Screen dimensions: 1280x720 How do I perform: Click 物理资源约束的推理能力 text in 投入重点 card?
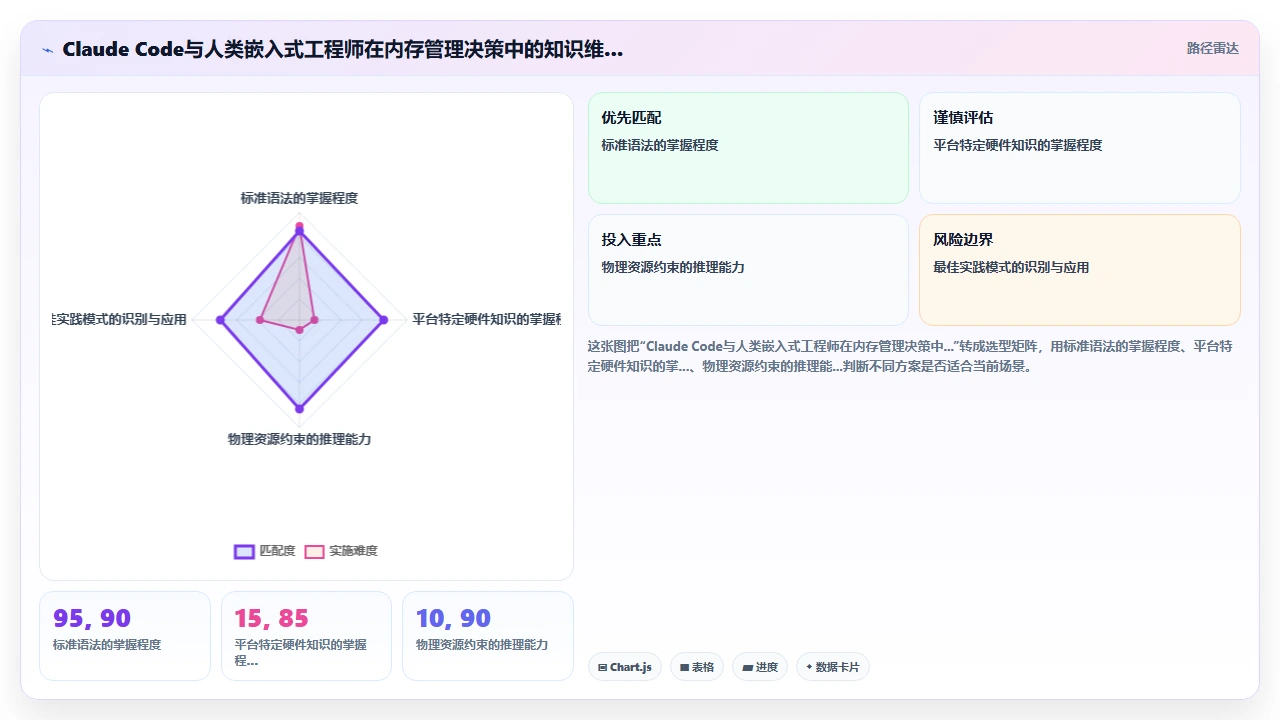673,267
